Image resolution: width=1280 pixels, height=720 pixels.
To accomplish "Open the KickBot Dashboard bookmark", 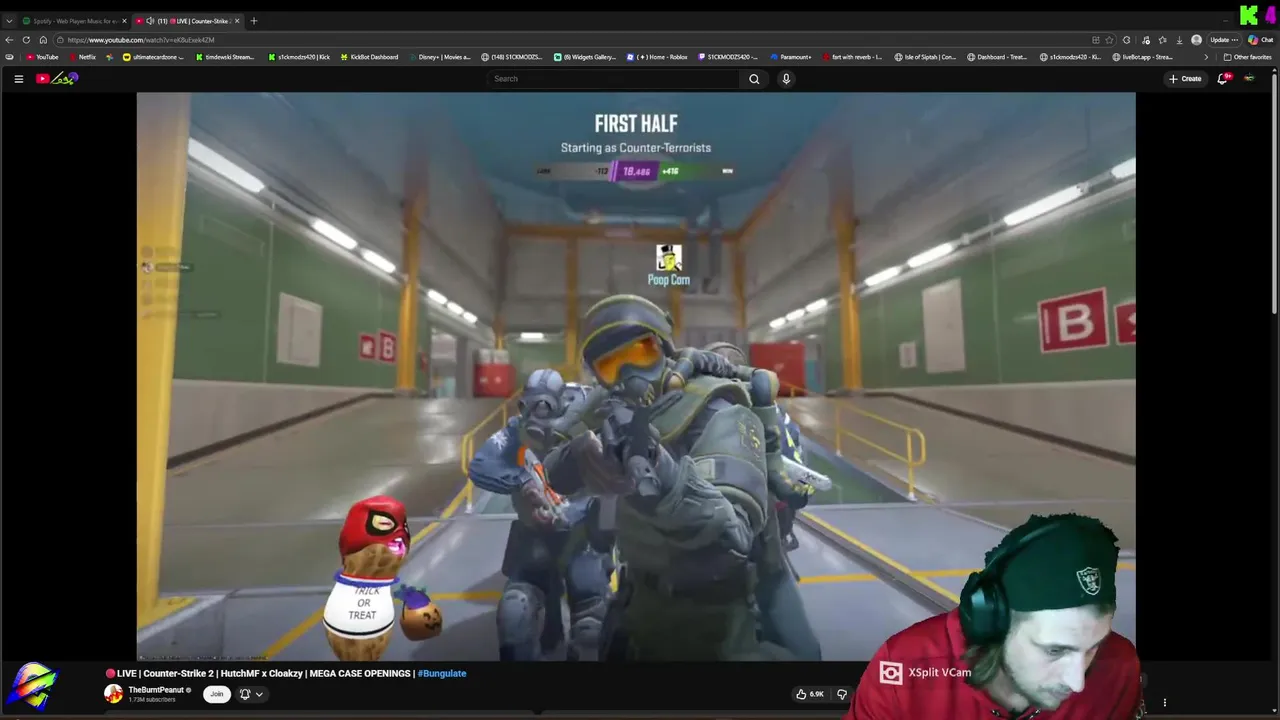I will [x=369, y=57].
